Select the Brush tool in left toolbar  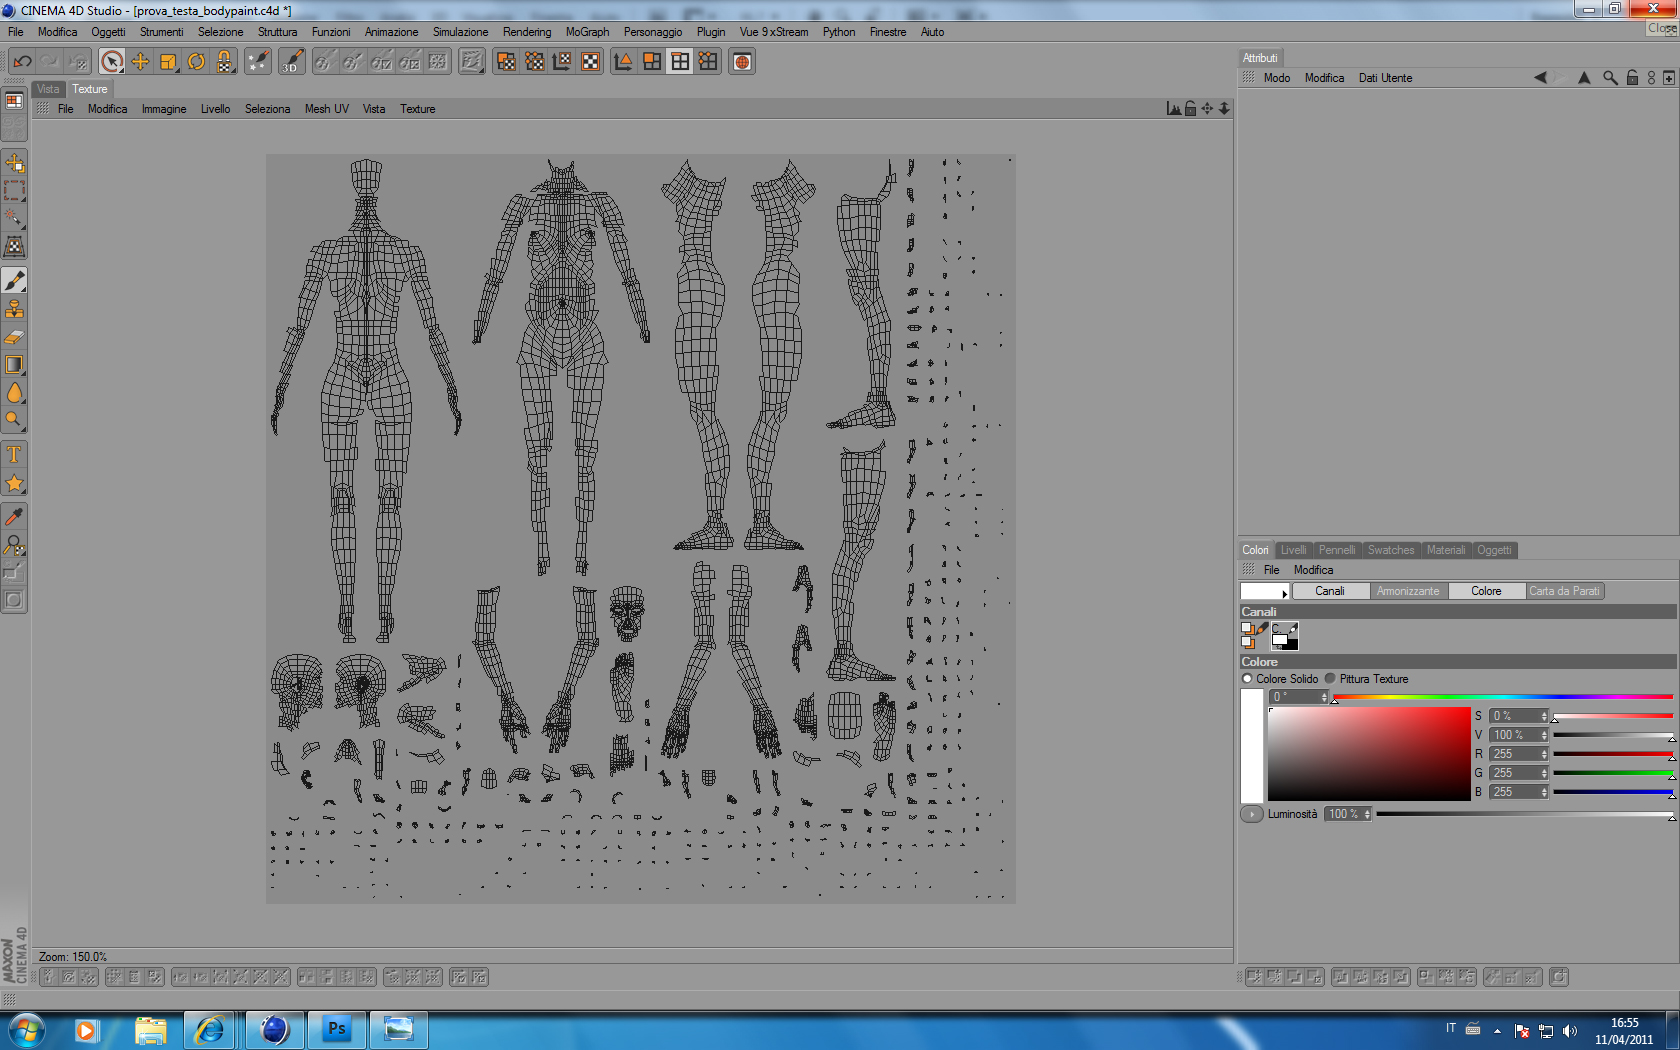pyautogui.click(x=14, y=281)
